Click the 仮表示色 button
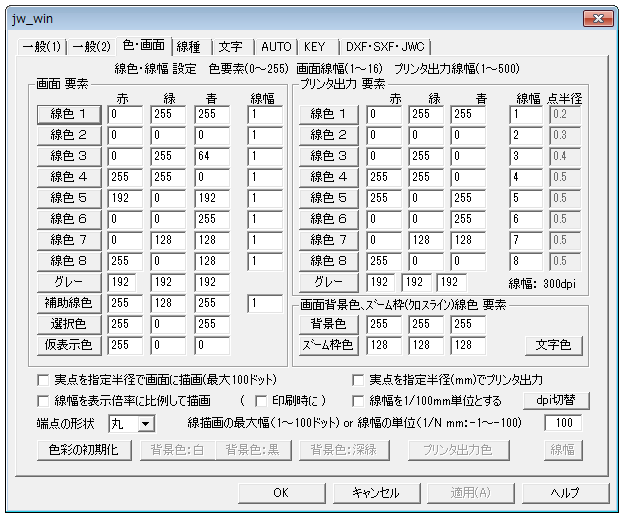 tap(69, 345)
